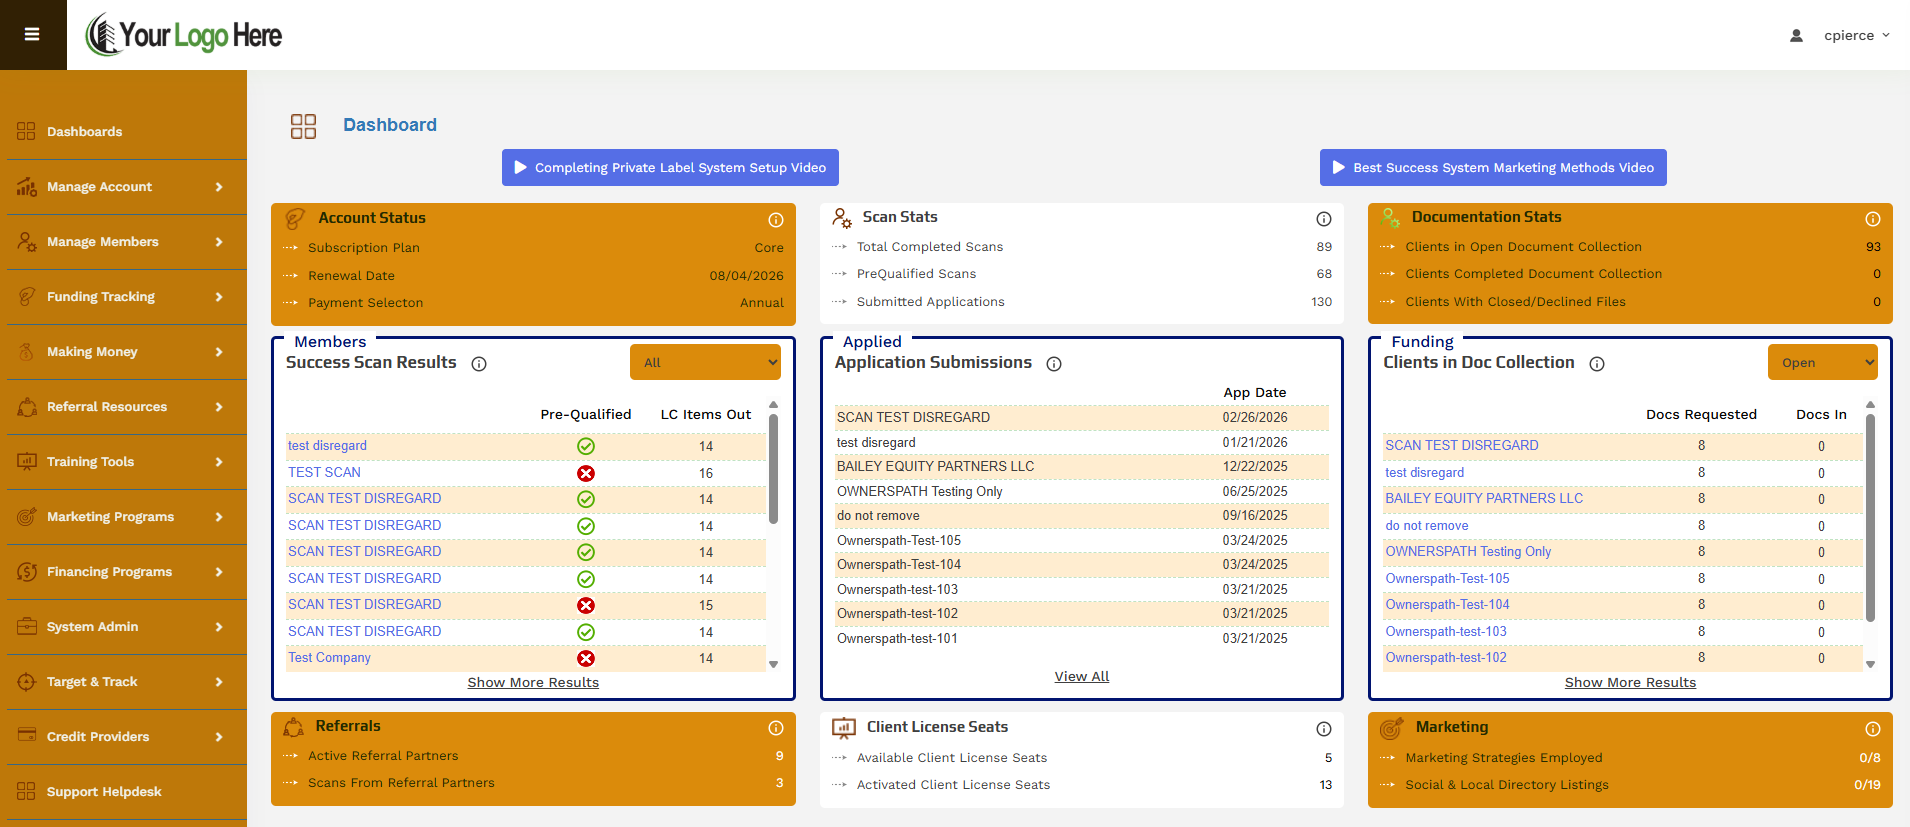This screenshot has width=1910, height=827.
Task: Click the user profile icon
Action: [1796, 35]
